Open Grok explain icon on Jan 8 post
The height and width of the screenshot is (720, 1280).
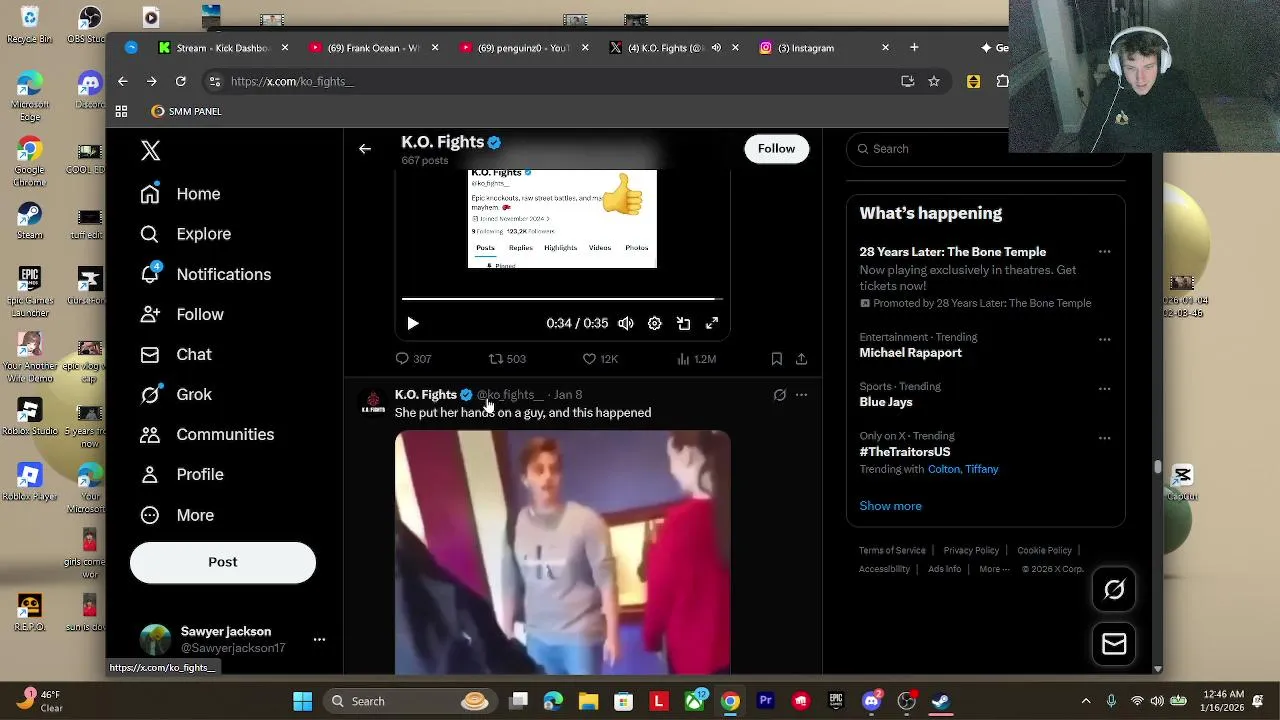pyautogui.click(x=780, y=395)
